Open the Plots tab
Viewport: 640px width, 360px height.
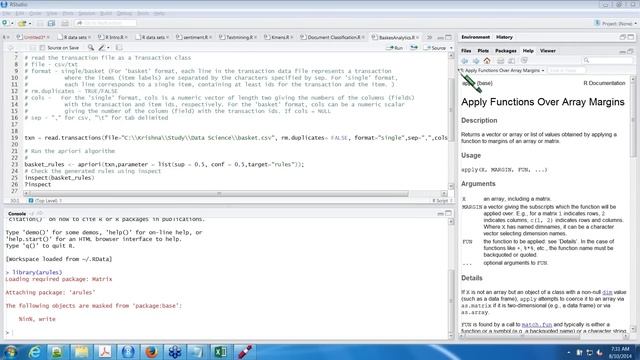483,51
